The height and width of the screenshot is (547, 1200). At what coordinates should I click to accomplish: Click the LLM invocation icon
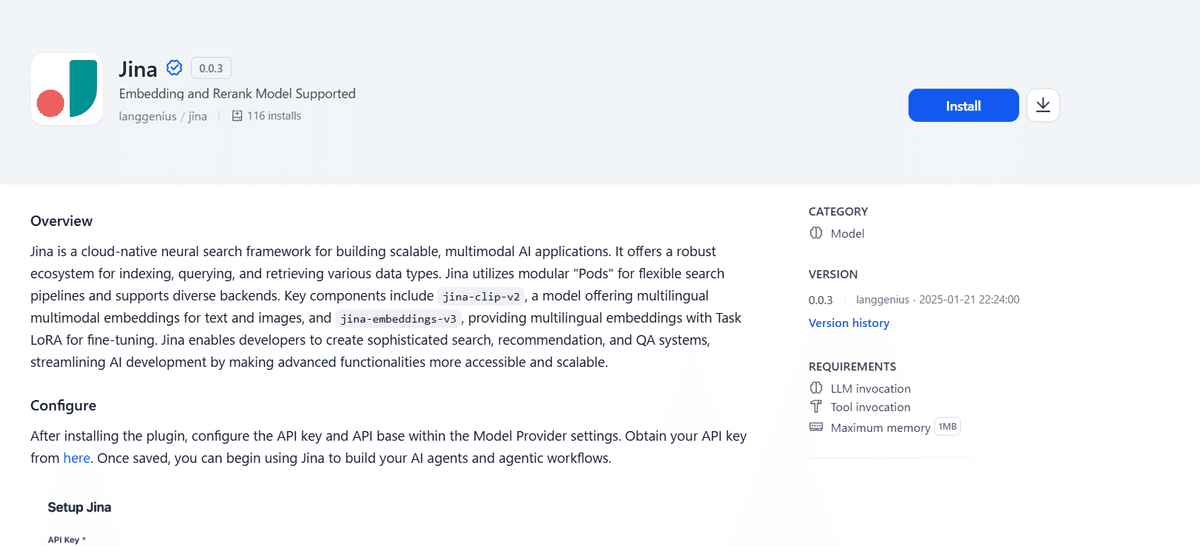pyautogui.click(x=816, y=388)
